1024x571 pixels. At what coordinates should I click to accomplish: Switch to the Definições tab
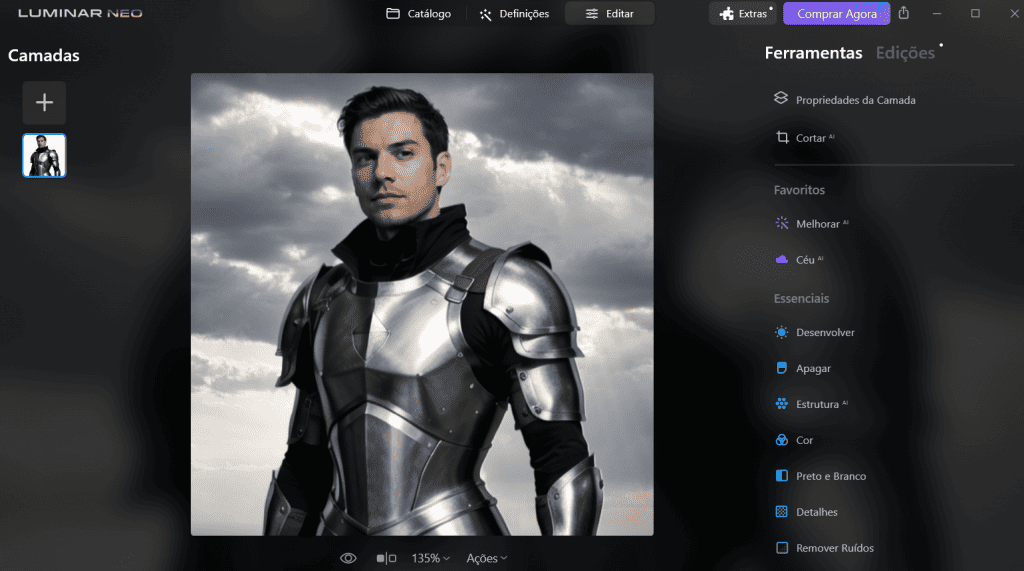click(514, 14)
